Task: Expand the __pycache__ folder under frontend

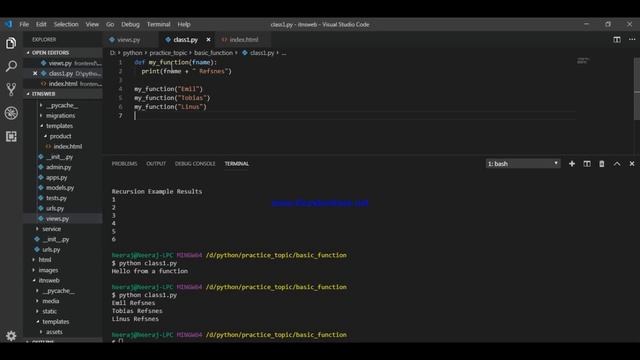Action: [x=62, y=105]
